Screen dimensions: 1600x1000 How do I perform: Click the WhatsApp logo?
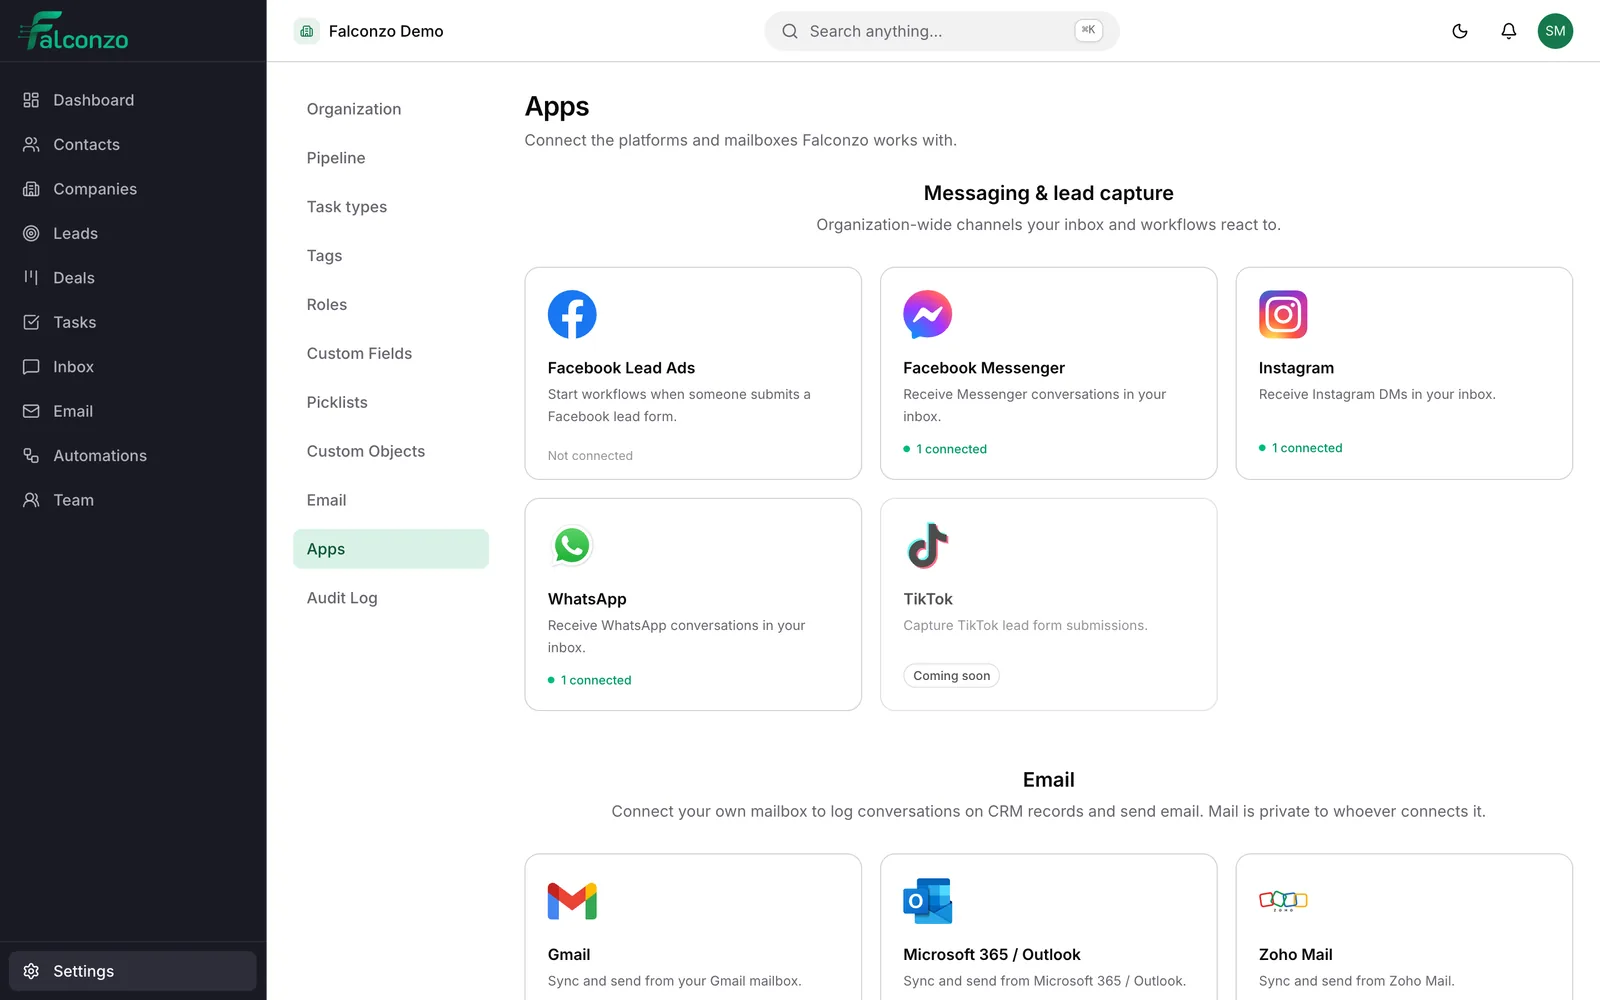click(x=572, y=546)
